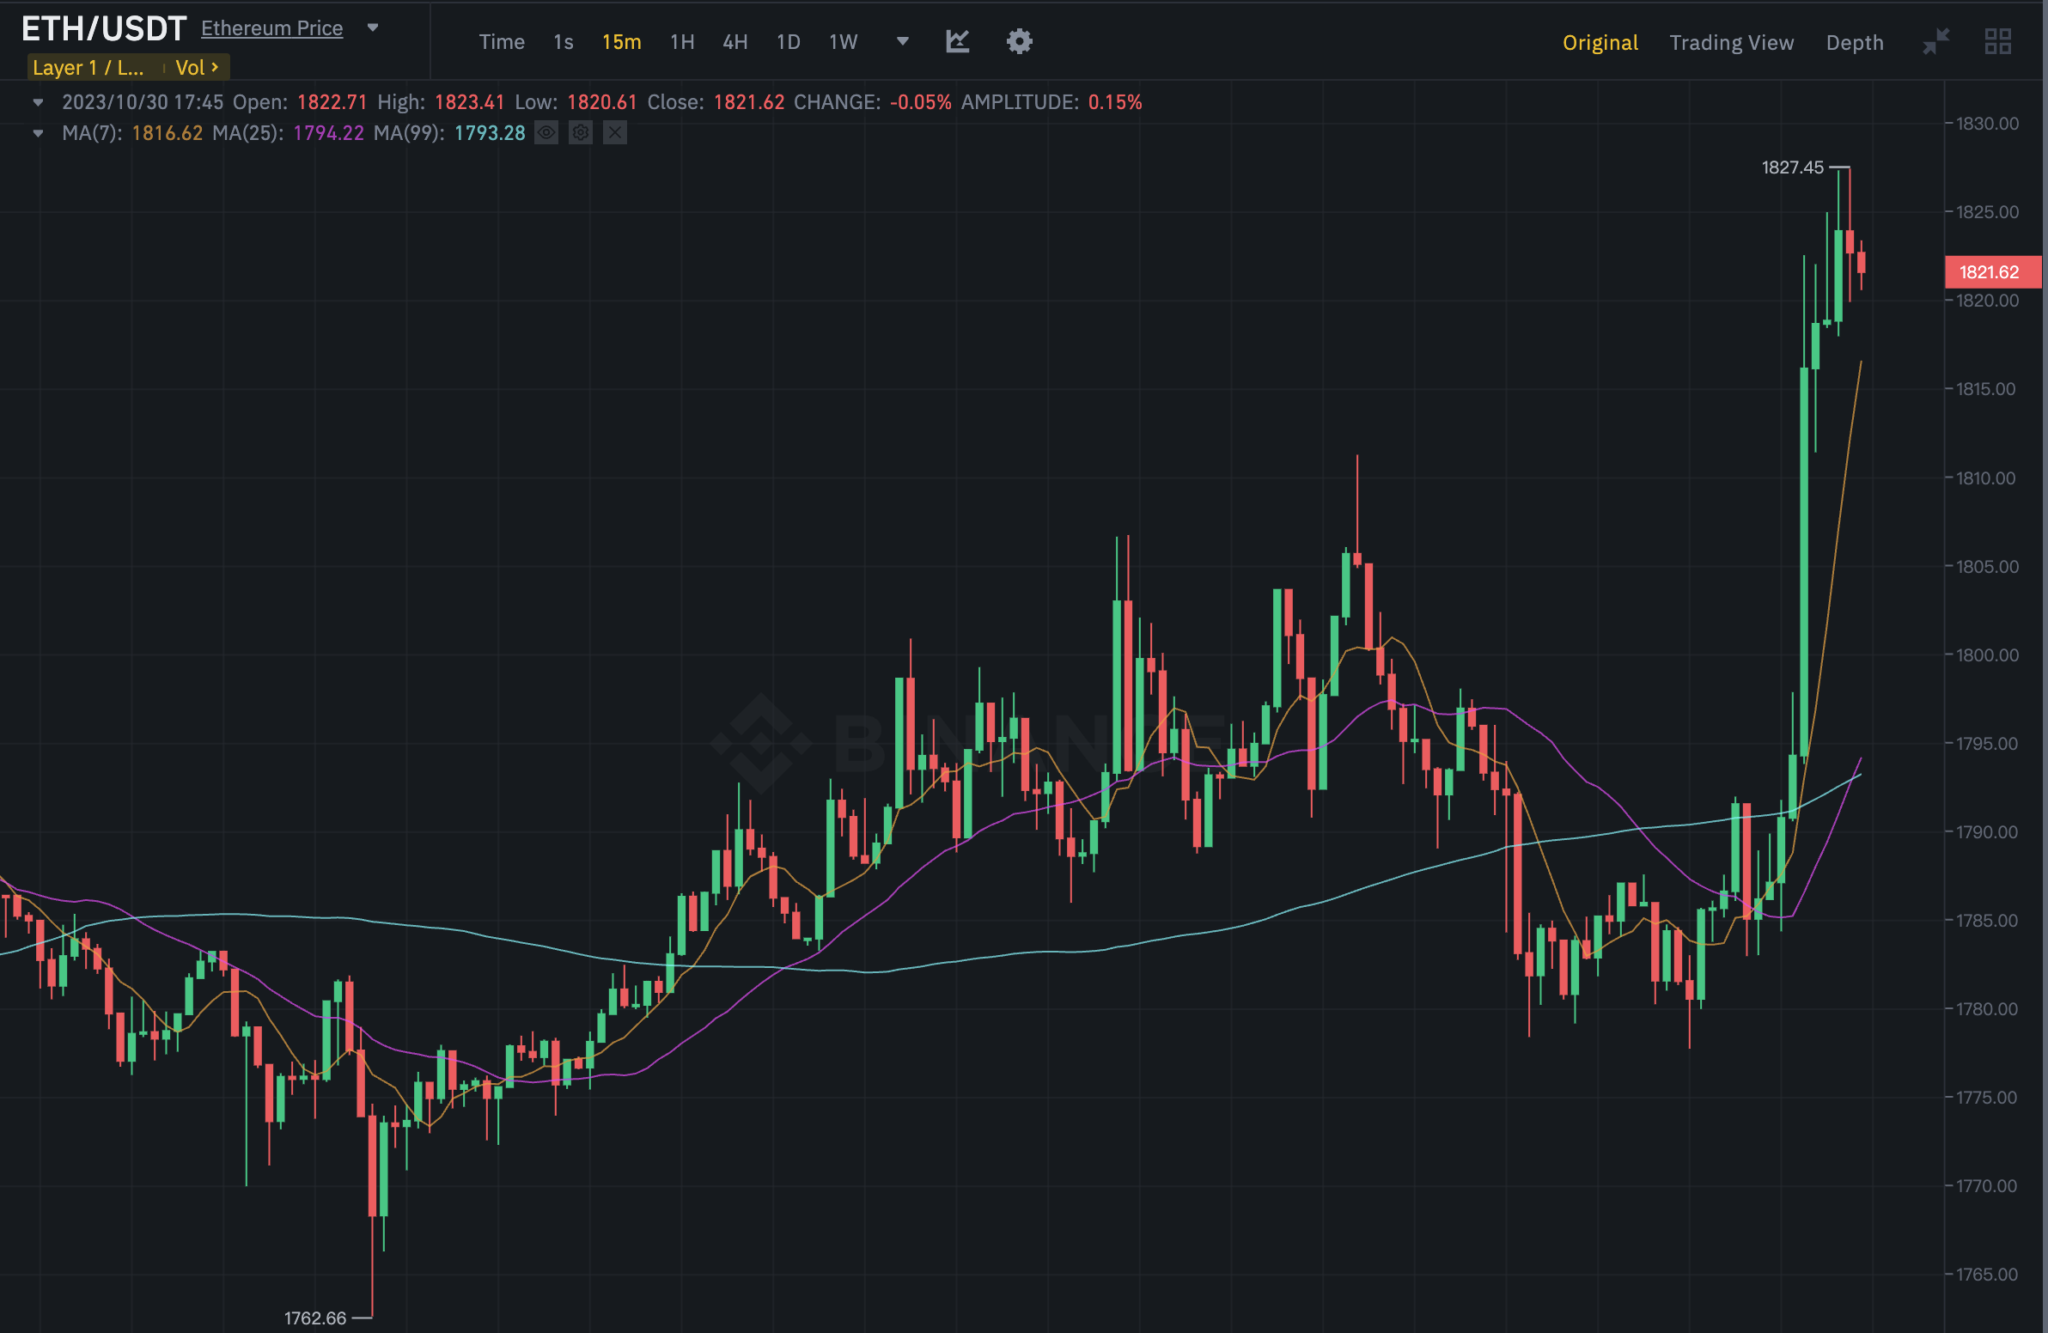Click the MA indicator settings icon
Viewport: 2048px width, 1333px height.
(581, 132)
